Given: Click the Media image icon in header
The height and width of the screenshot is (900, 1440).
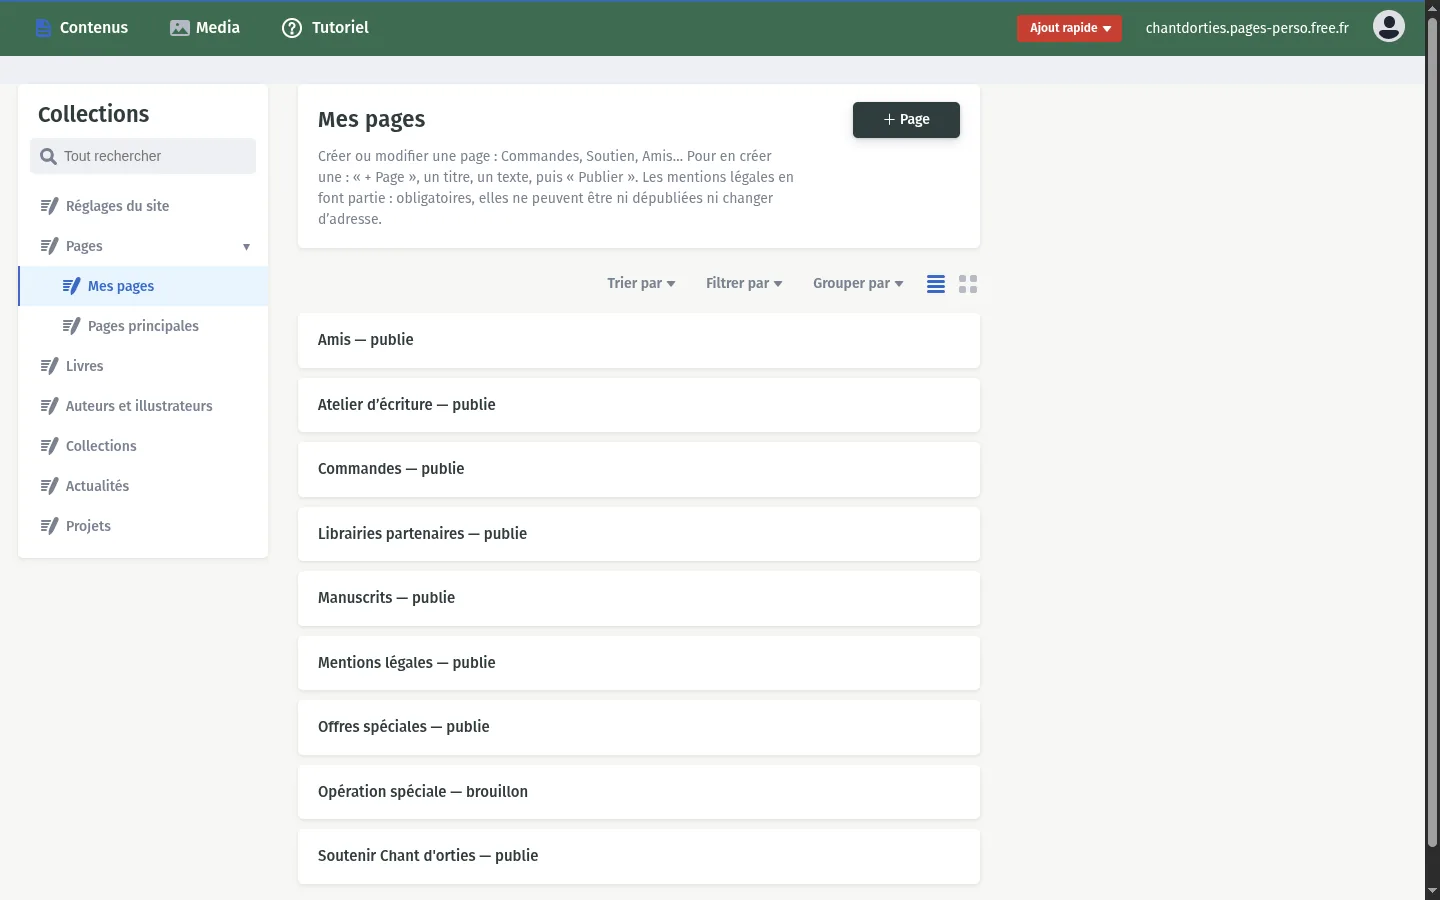Looking at the screenshot, I should [180, 28].
